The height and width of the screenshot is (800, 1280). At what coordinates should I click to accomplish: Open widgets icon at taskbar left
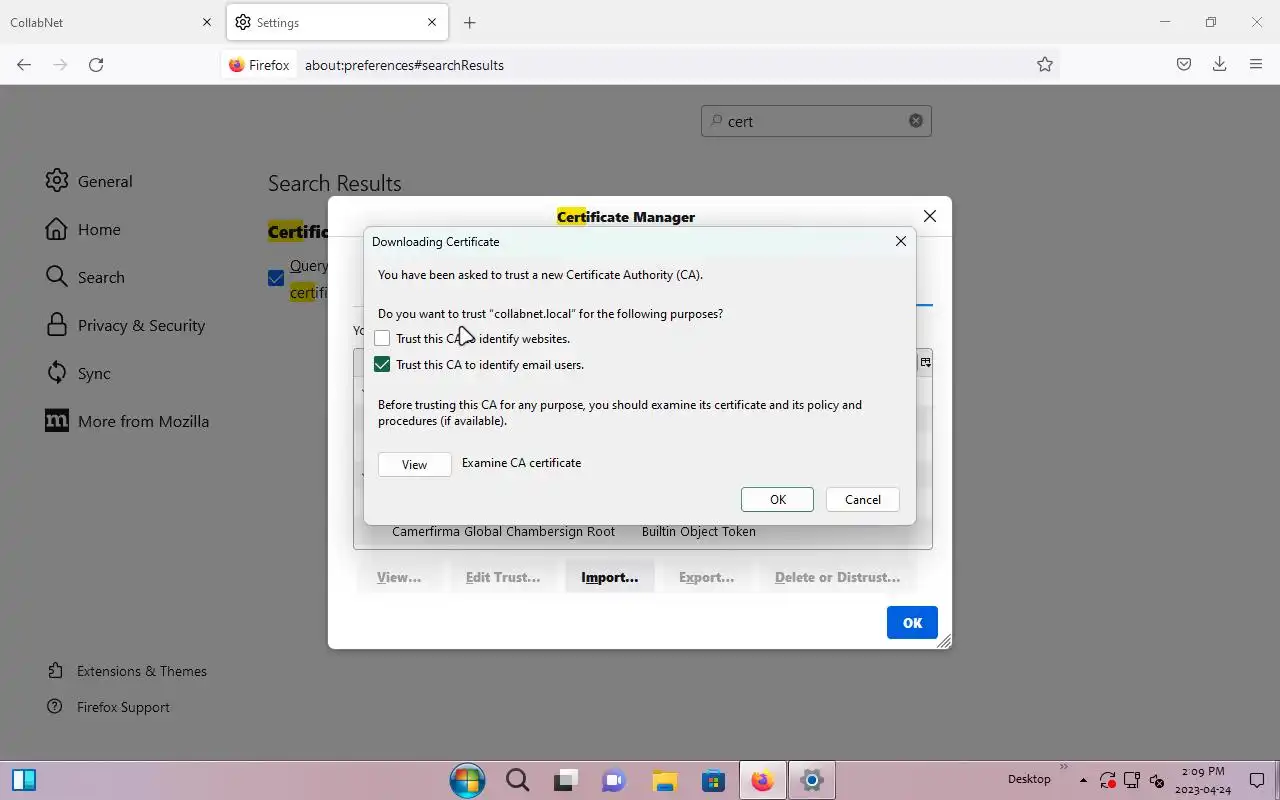24,780
